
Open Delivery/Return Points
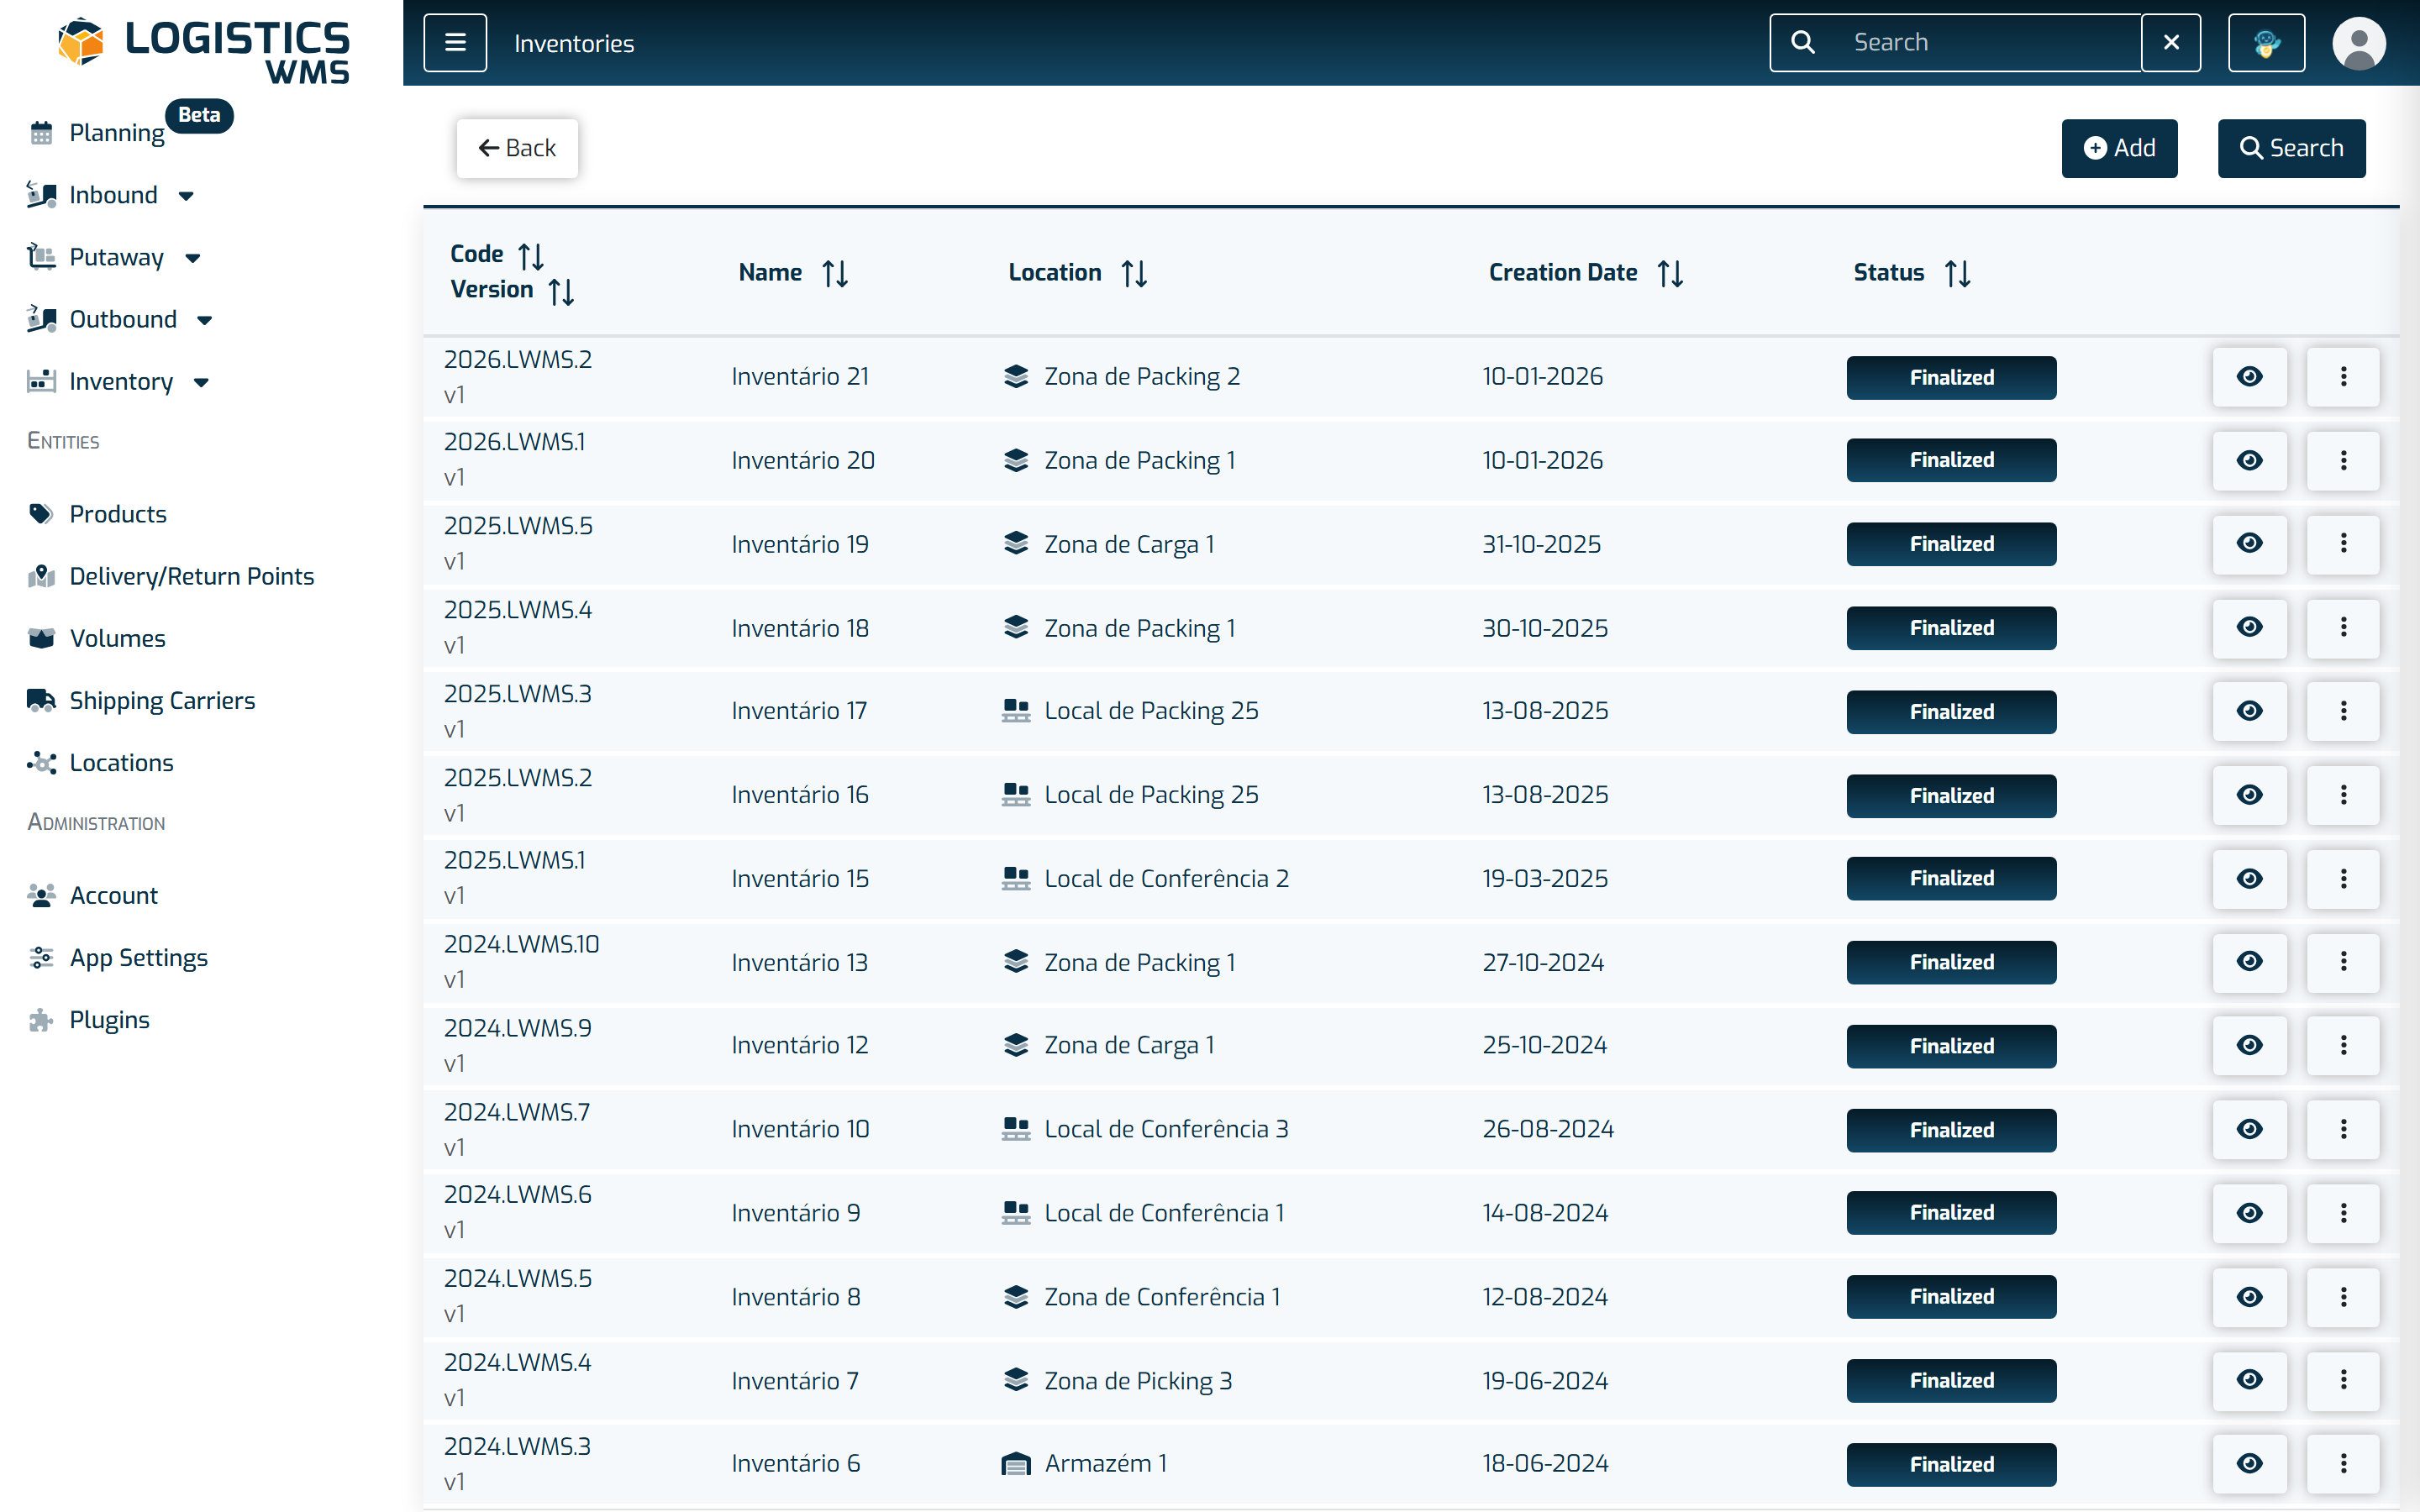pos(191,576)
